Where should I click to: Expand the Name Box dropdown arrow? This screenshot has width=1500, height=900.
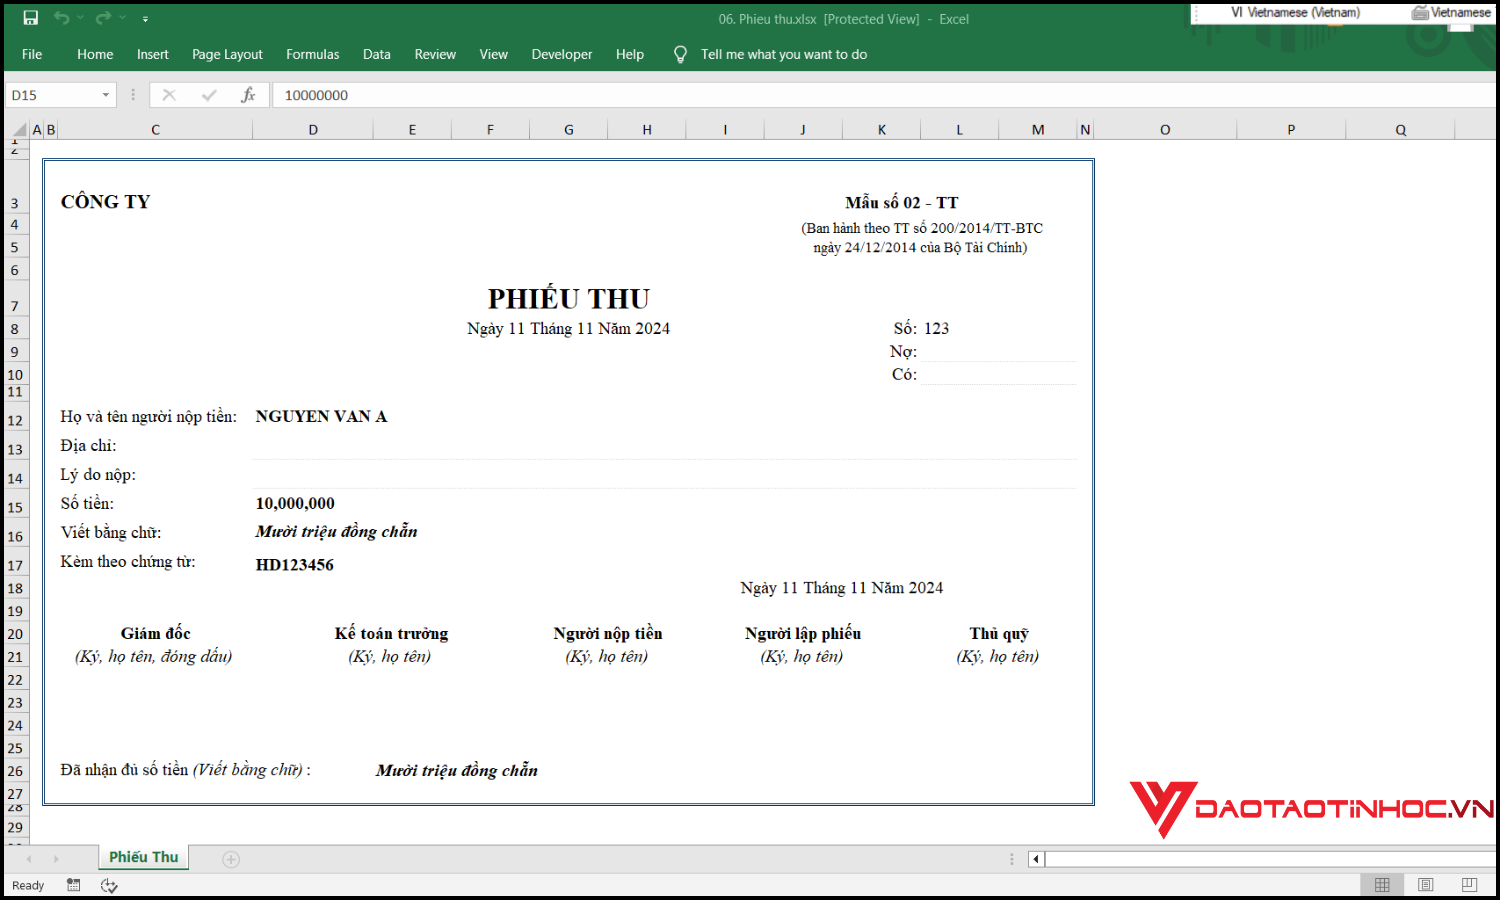pos(105,95)
